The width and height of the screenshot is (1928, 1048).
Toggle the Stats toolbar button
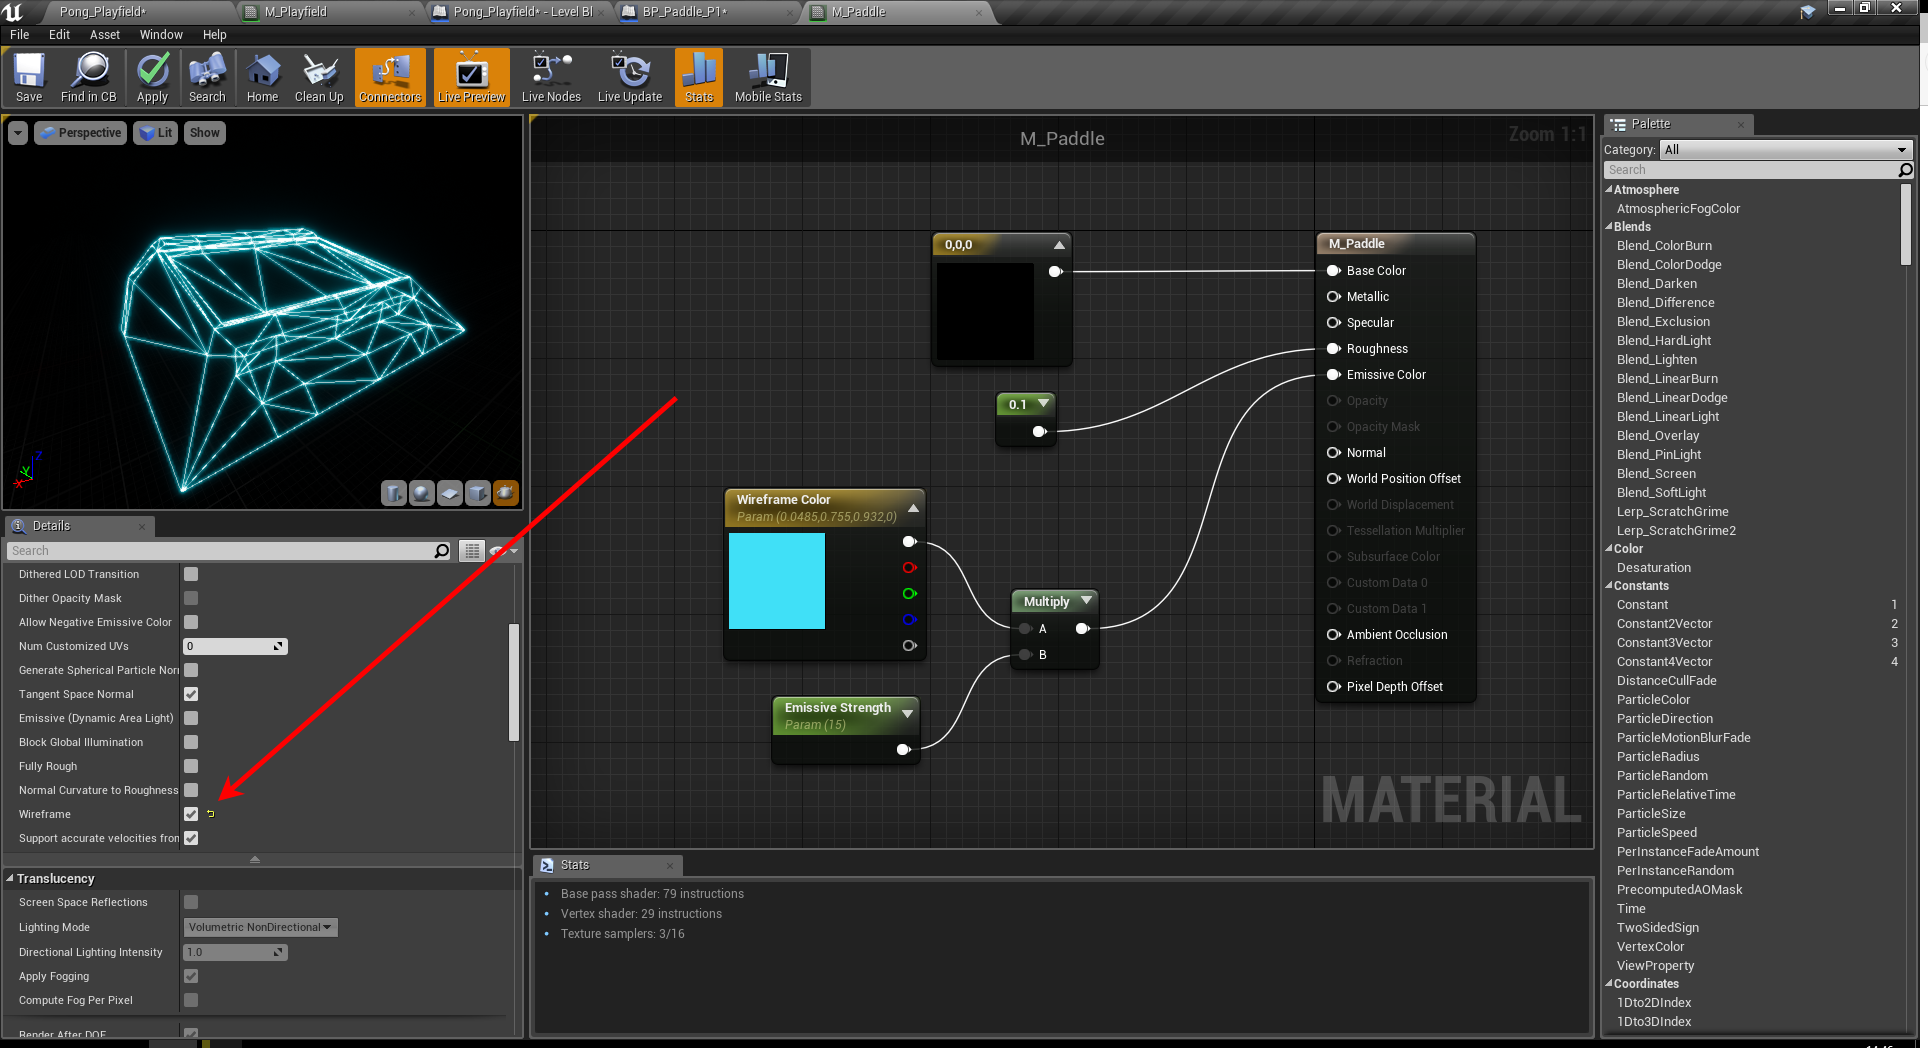click(x=699, y=78)
